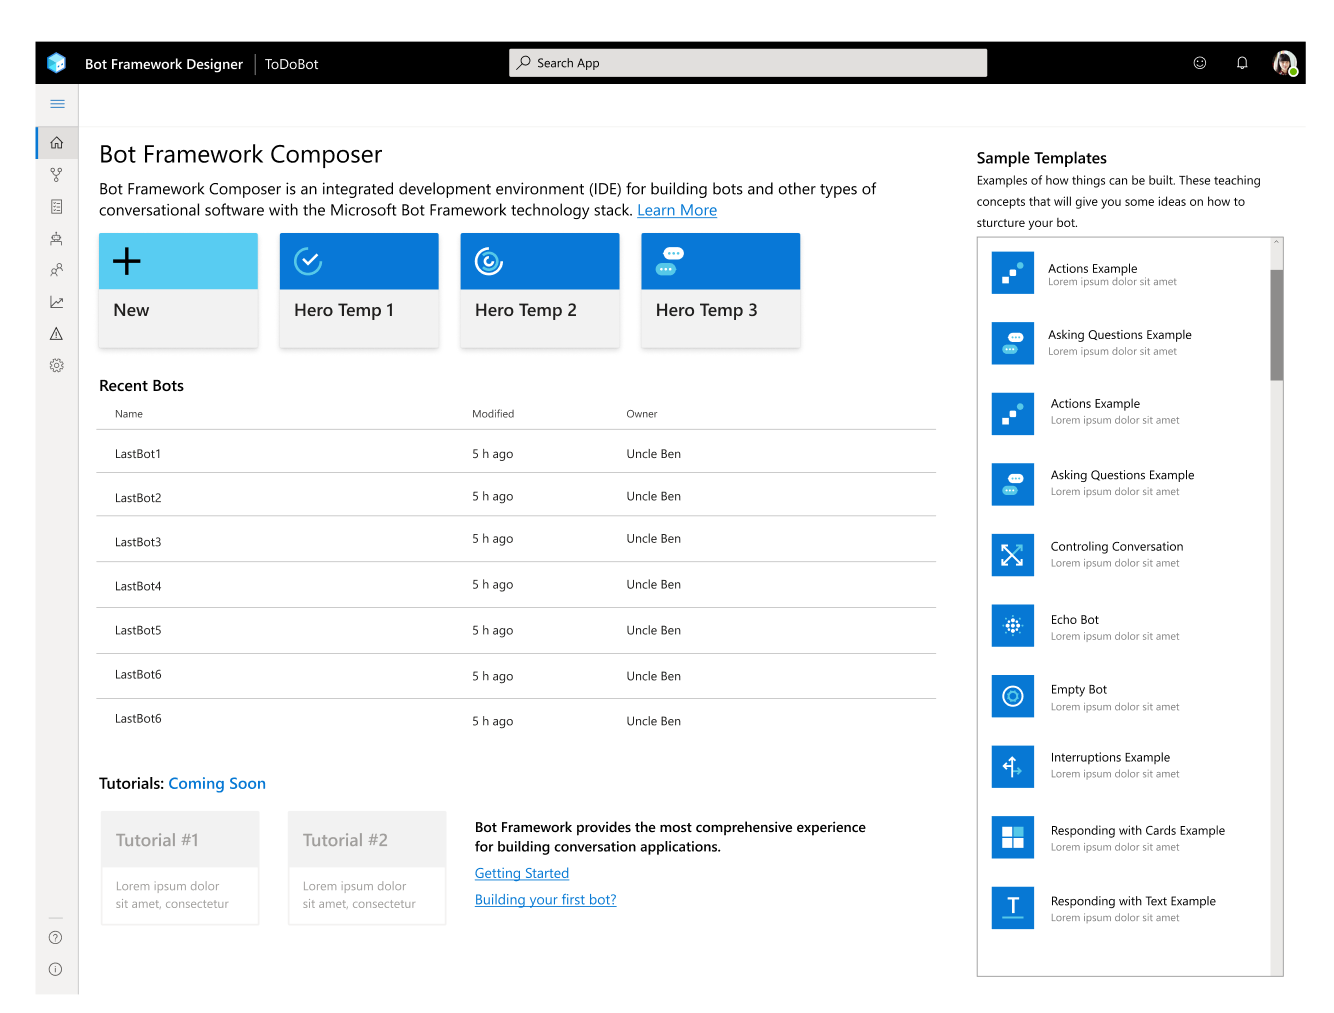Open the Tutorial #2 card

[367, 868]
